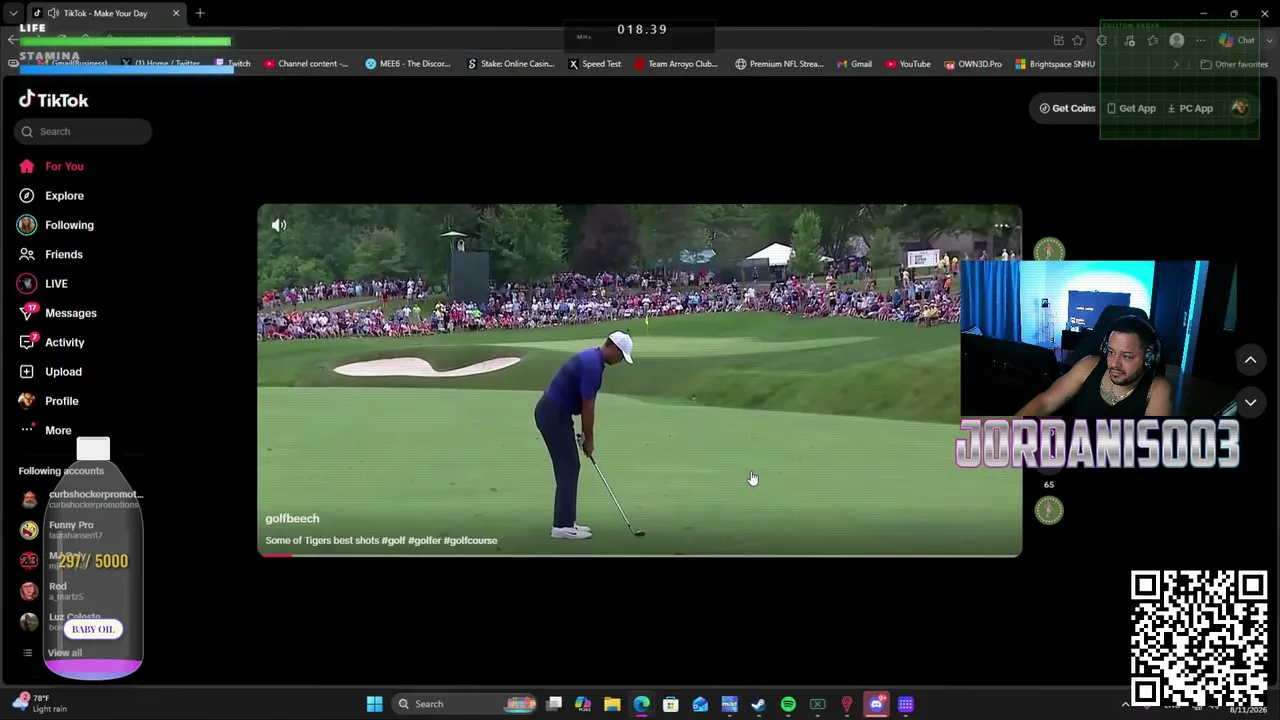Viewport: 1280px width, 720px height.
Task: Toggle the video mute speaker icon
Action: [x=279, y=225]
